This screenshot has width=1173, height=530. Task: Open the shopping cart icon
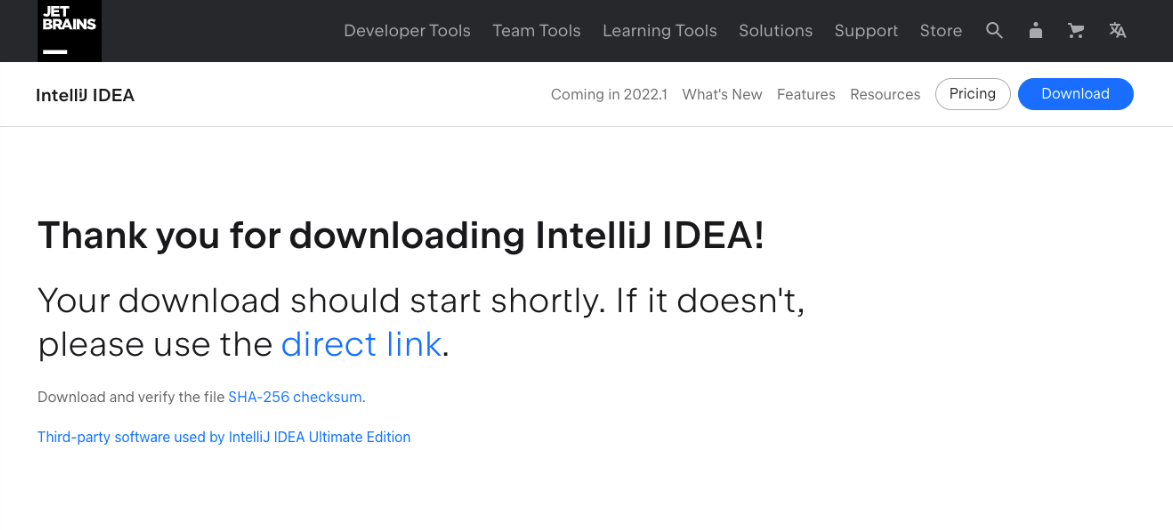1076,31
